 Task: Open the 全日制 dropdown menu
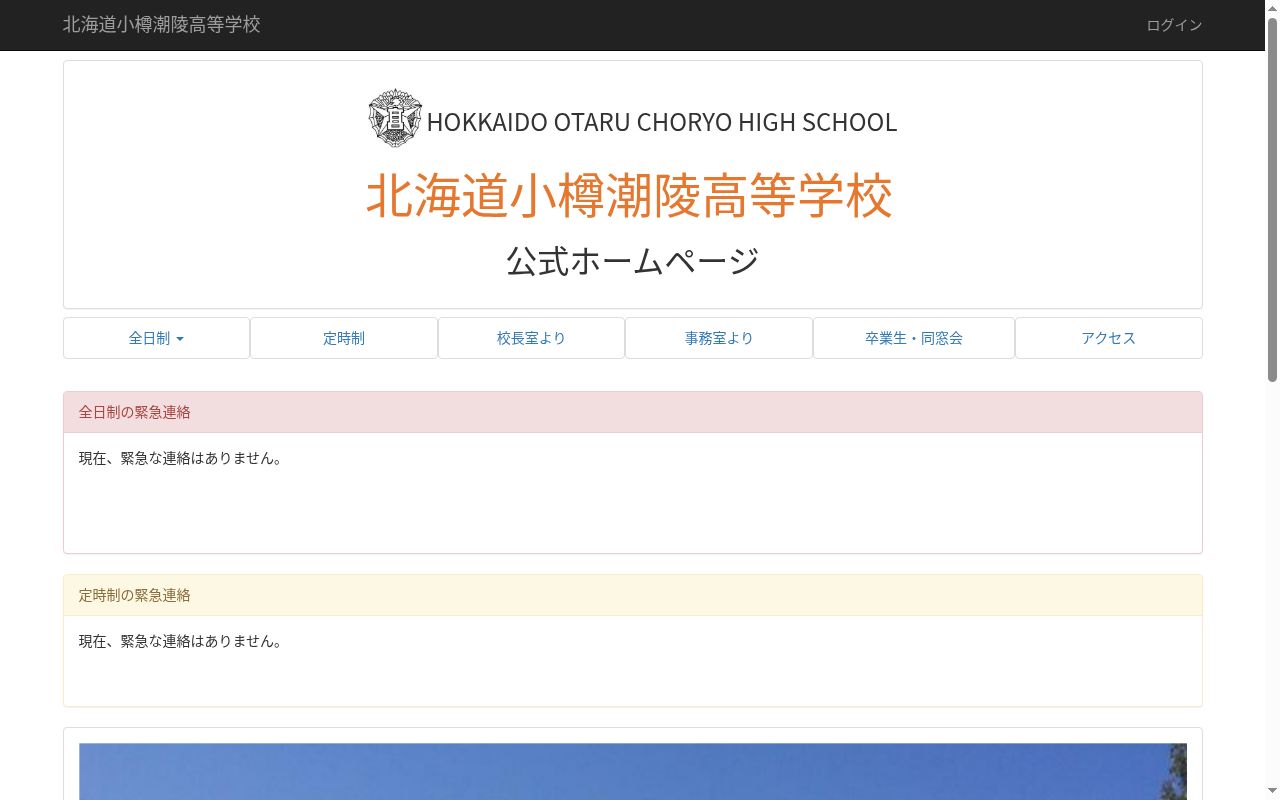pyautogui.click(x=156, y=338)
